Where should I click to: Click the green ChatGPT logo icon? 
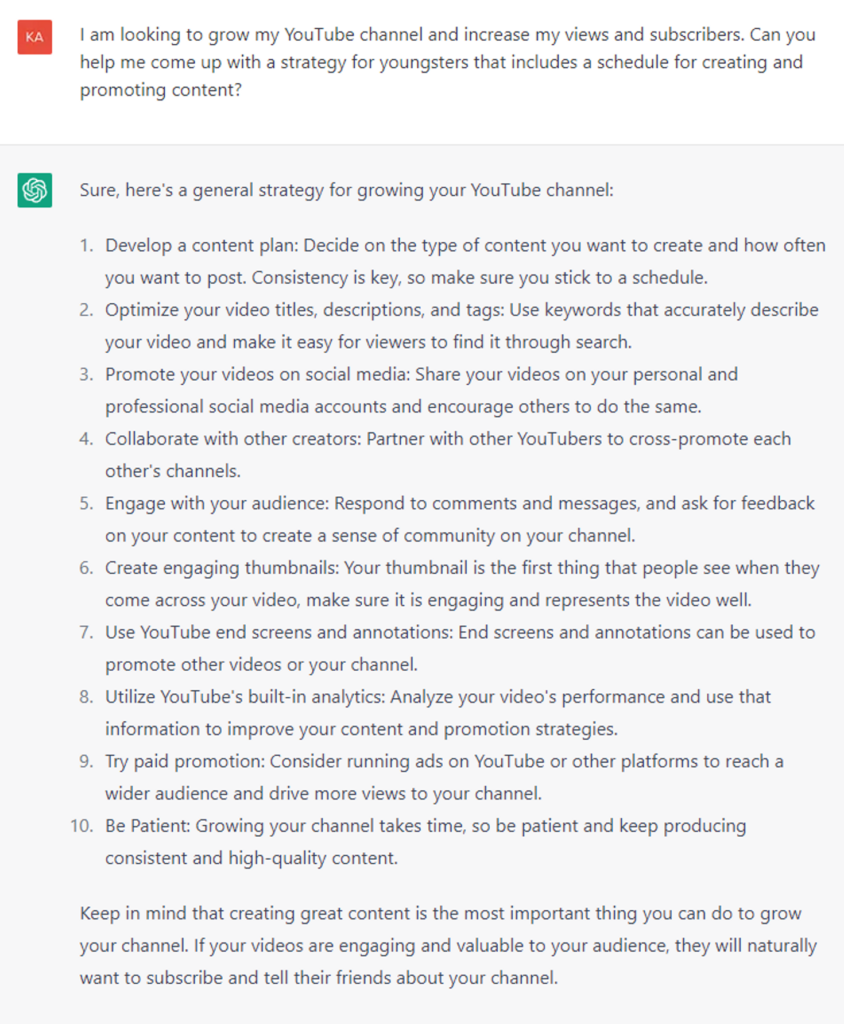click(35, 189)
